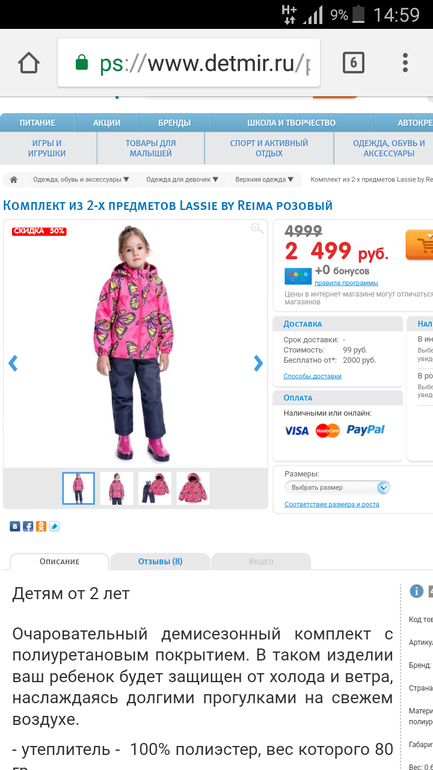Click the home breadcrumb icon
This screenshot has height=770, width=433.
point(14,180)
